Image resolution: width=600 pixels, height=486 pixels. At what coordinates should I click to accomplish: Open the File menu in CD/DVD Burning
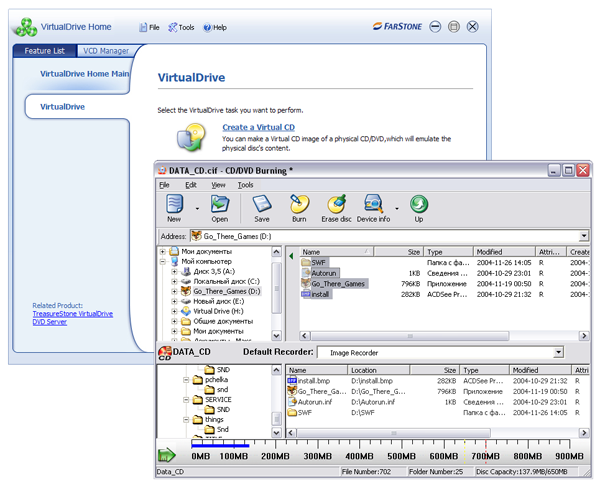click(164, 185)
